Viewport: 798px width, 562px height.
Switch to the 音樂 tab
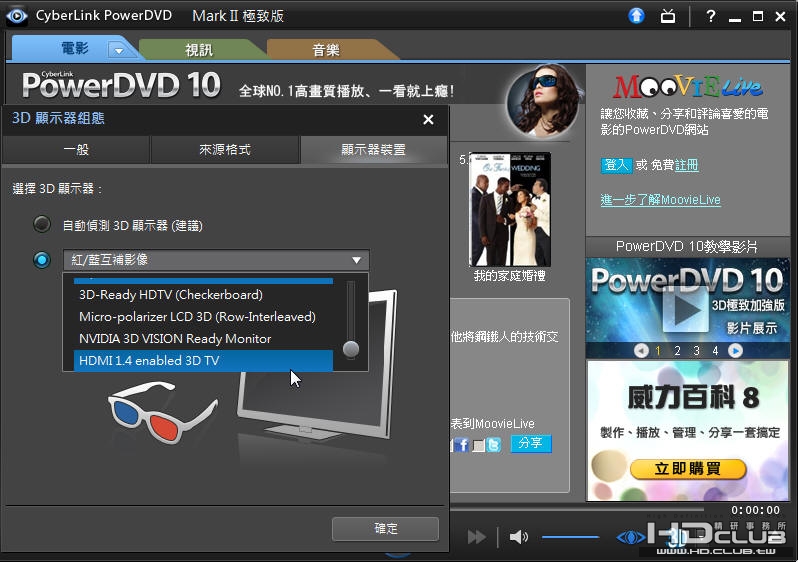326,50
